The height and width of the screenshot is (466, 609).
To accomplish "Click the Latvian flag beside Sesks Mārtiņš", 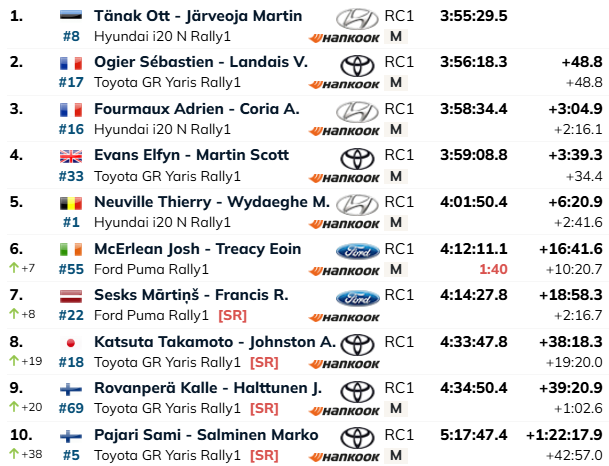I will 71,296.
